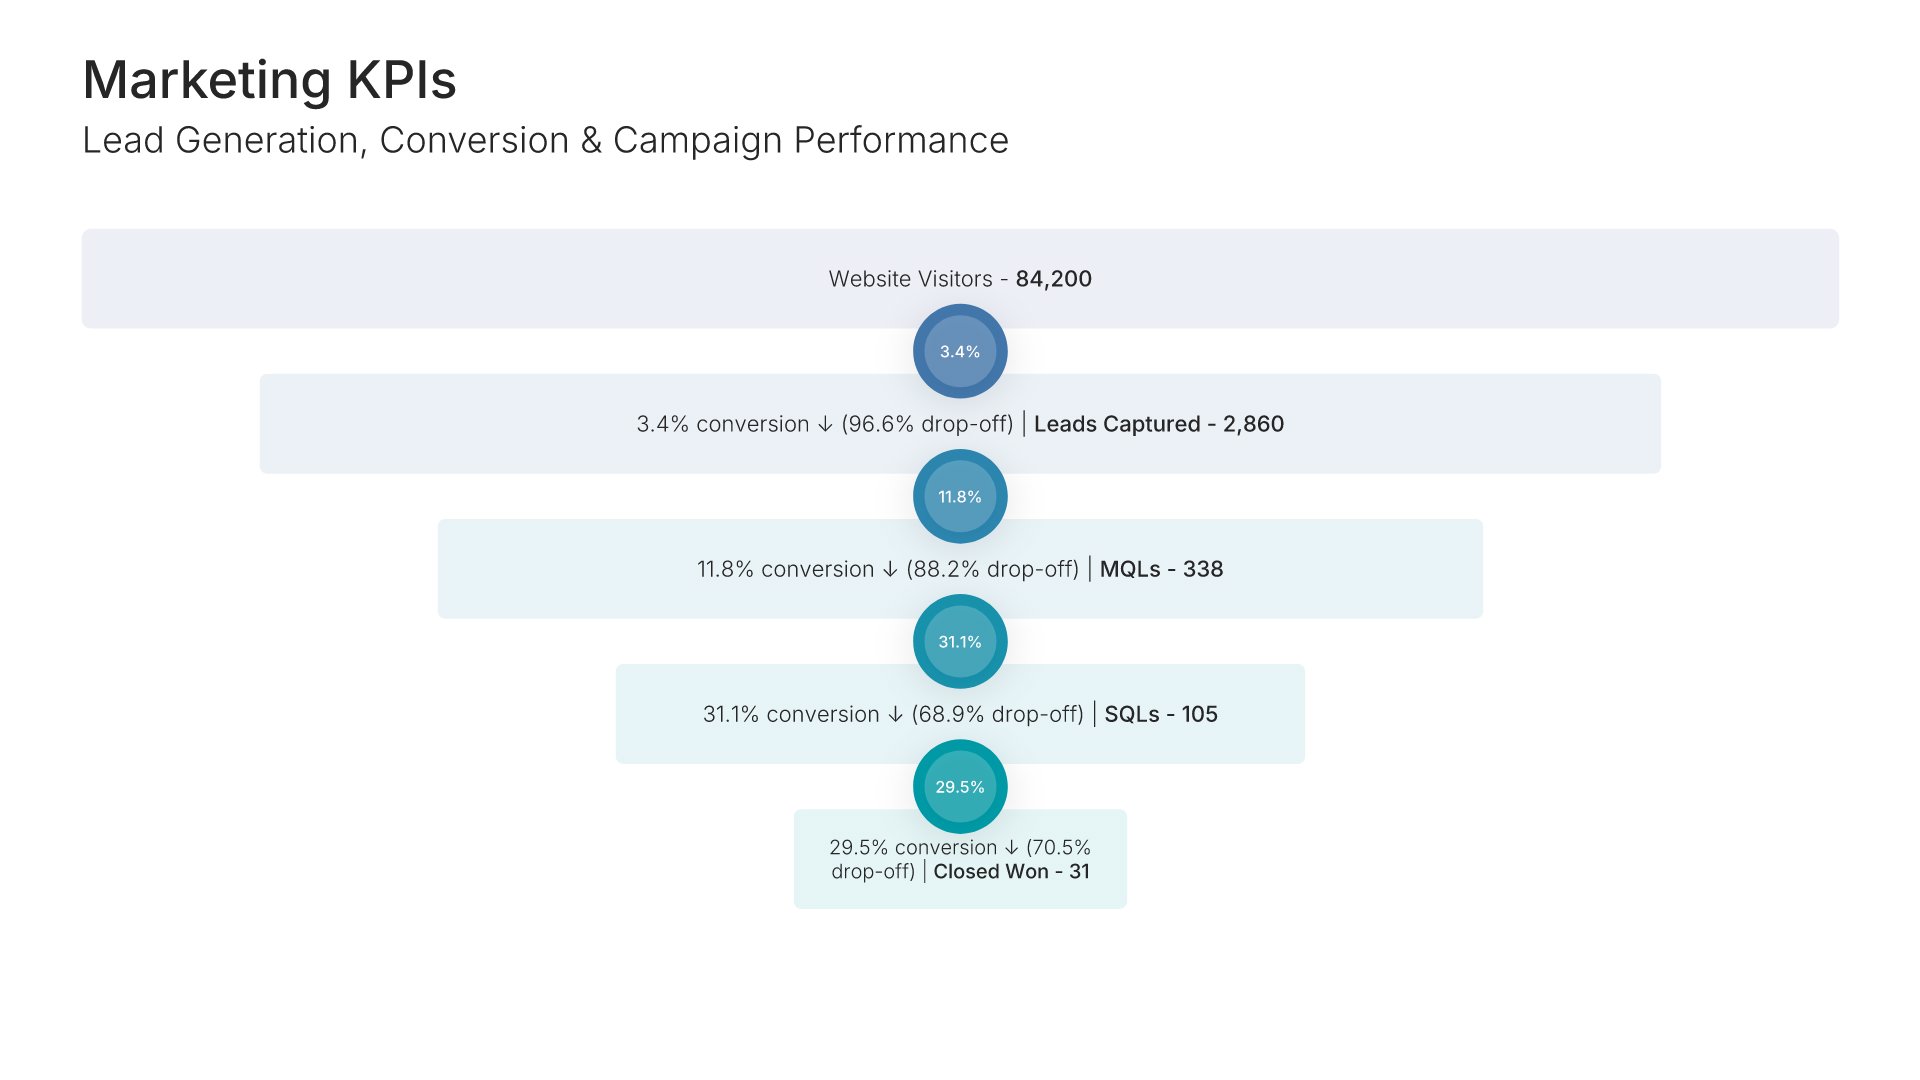Image resolution: width=1920 pixels, height=1080 pixels.
Task: Click the down arrow in MQLs row
Action: (x=890, y=570)
